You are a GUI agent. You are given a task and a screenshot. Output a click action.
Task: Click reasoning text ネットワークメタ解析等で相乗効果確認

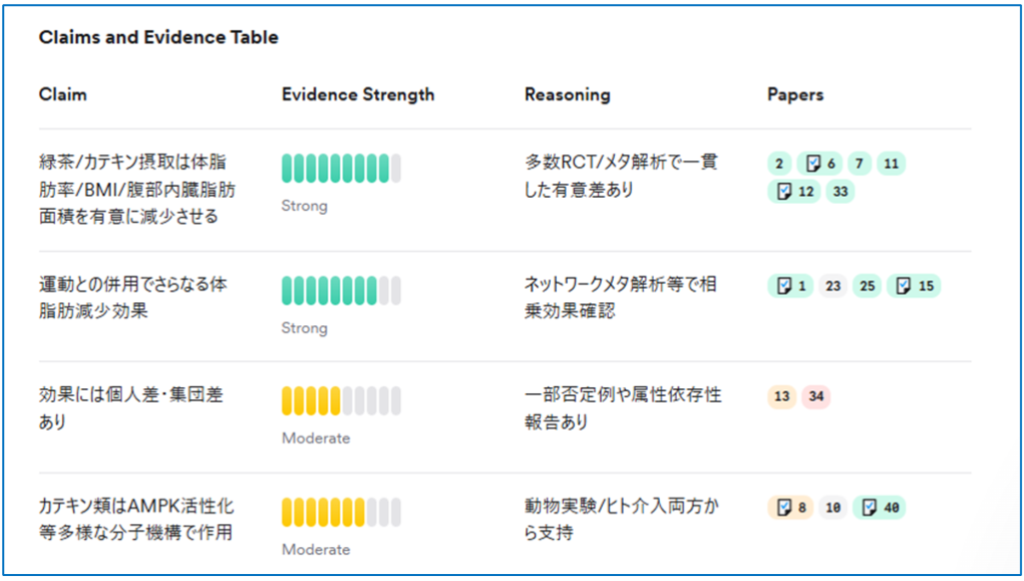pyautogui.click(x=620, y=298)
